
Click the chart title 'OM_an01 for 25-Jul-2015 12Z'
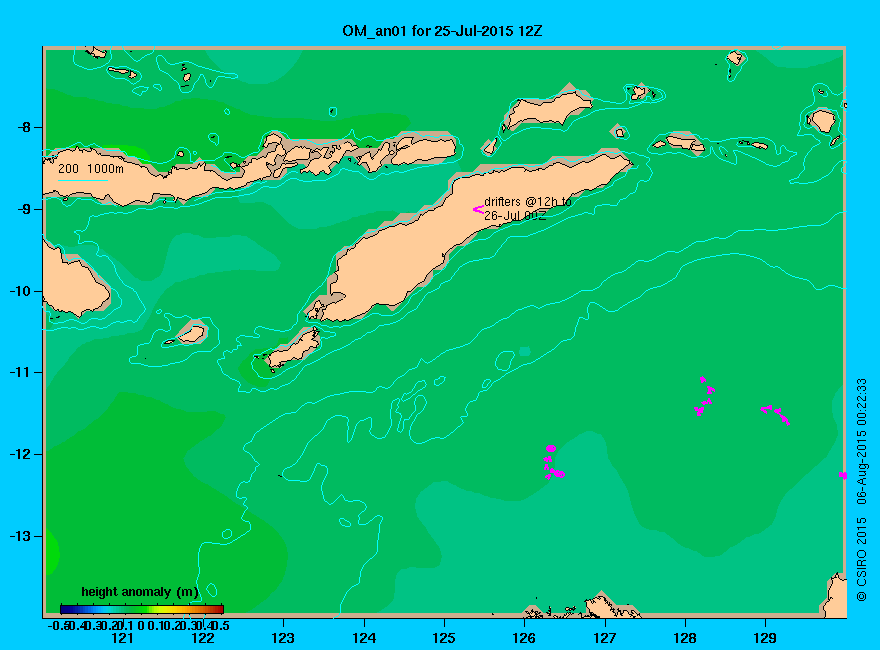click(x=442, y=31)
